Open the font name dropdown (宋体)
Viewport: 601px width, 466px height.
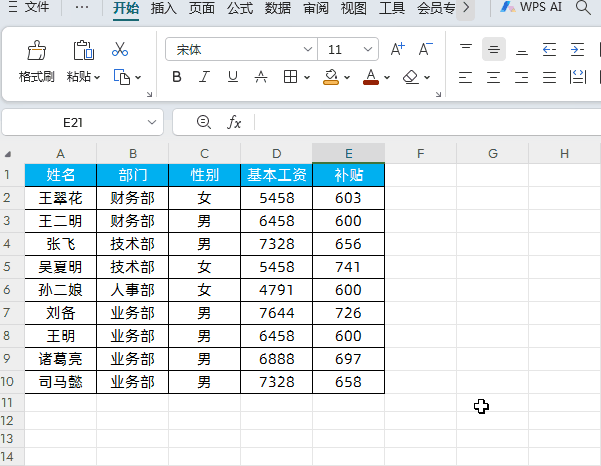[307, 49]
